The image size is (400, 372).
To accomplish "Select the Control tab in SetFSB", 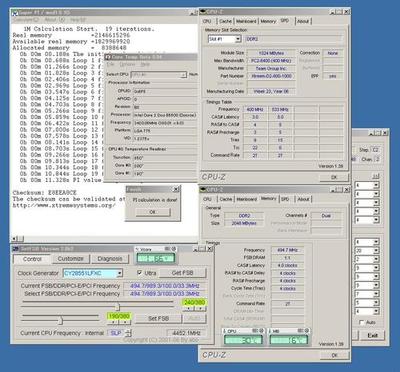I will pos(32,259).
